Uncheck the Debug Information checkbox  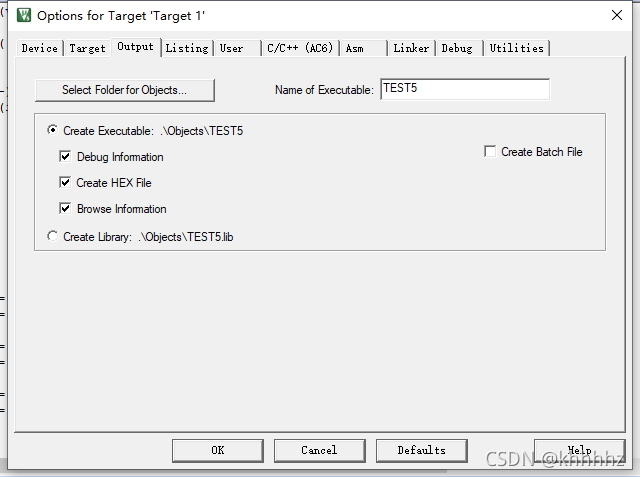[65, 156]
